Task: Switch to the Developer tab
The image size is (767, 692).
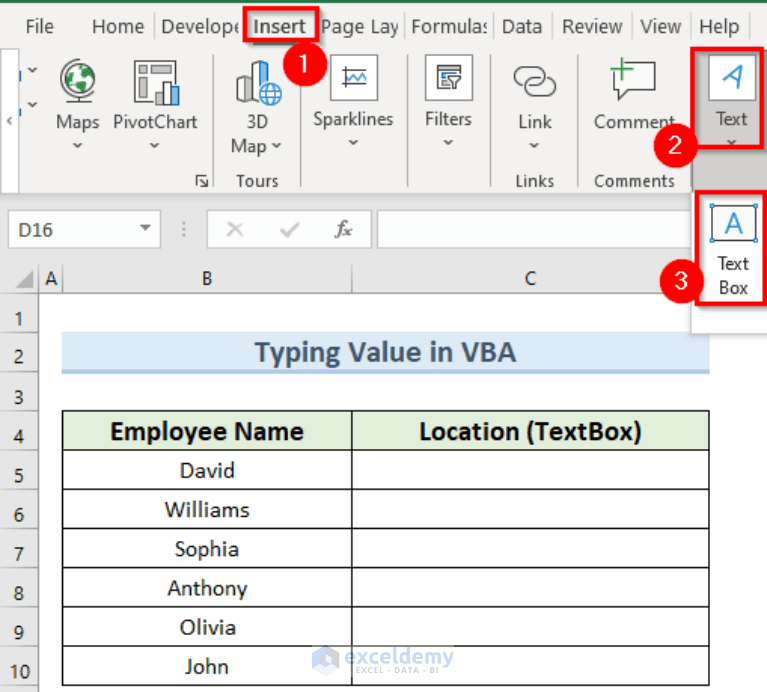Action: click(x=200, y=26)
